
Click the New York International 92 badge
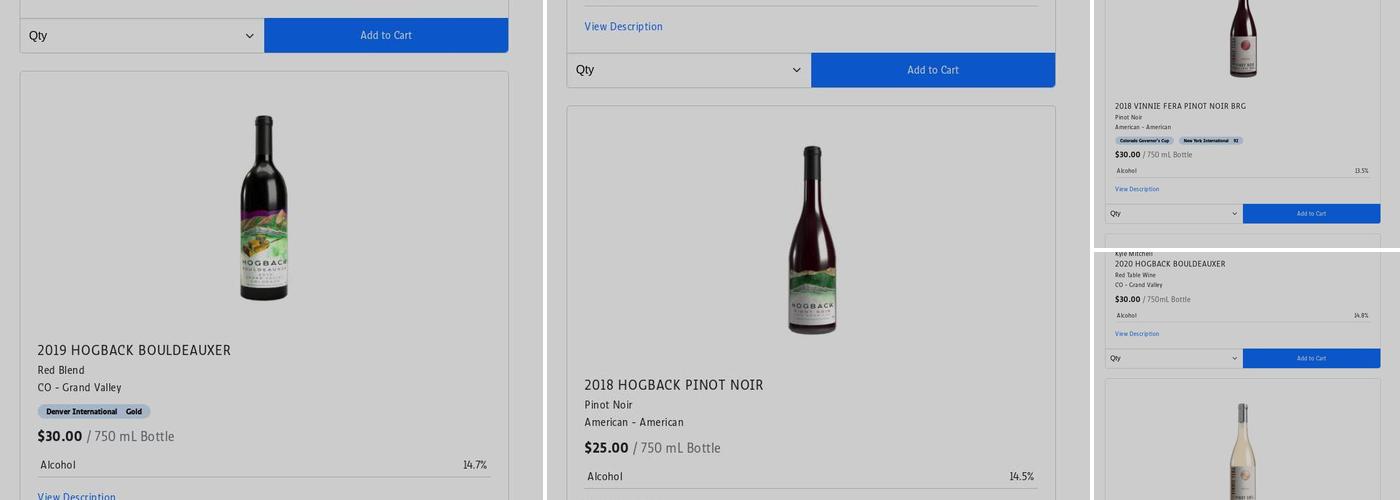(x=1210, y=141)
